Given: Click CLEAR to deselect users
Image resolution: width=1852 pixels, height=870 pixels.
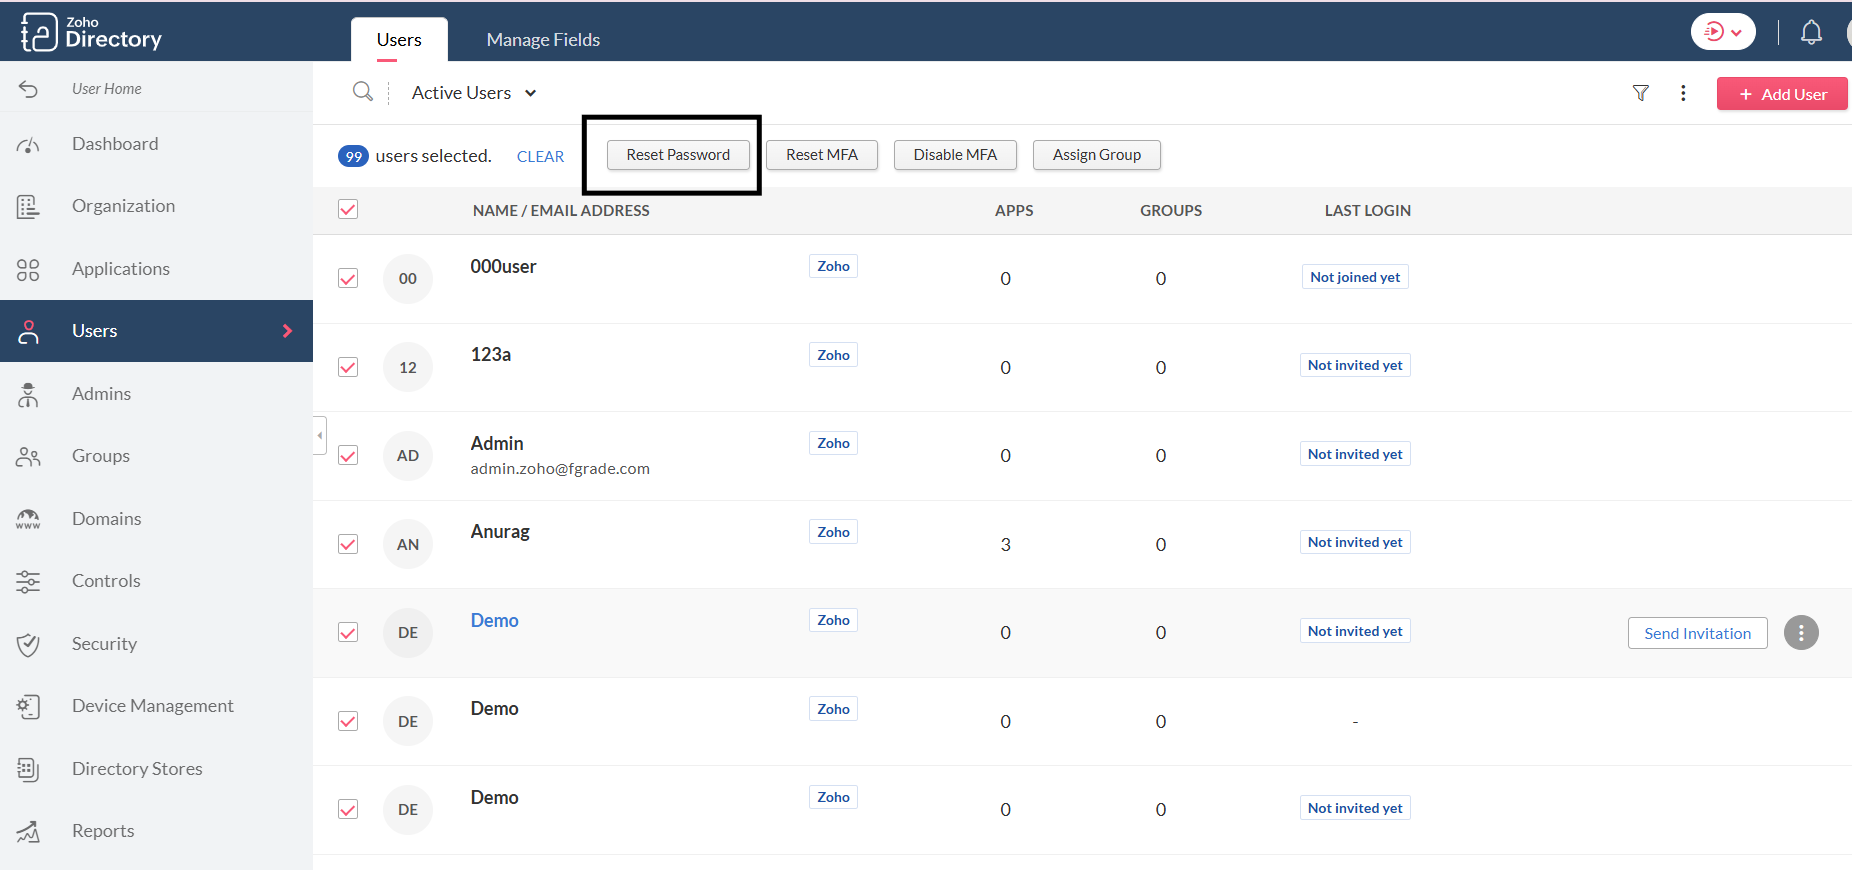Looking at the screenshot, I should coord(540,157).
